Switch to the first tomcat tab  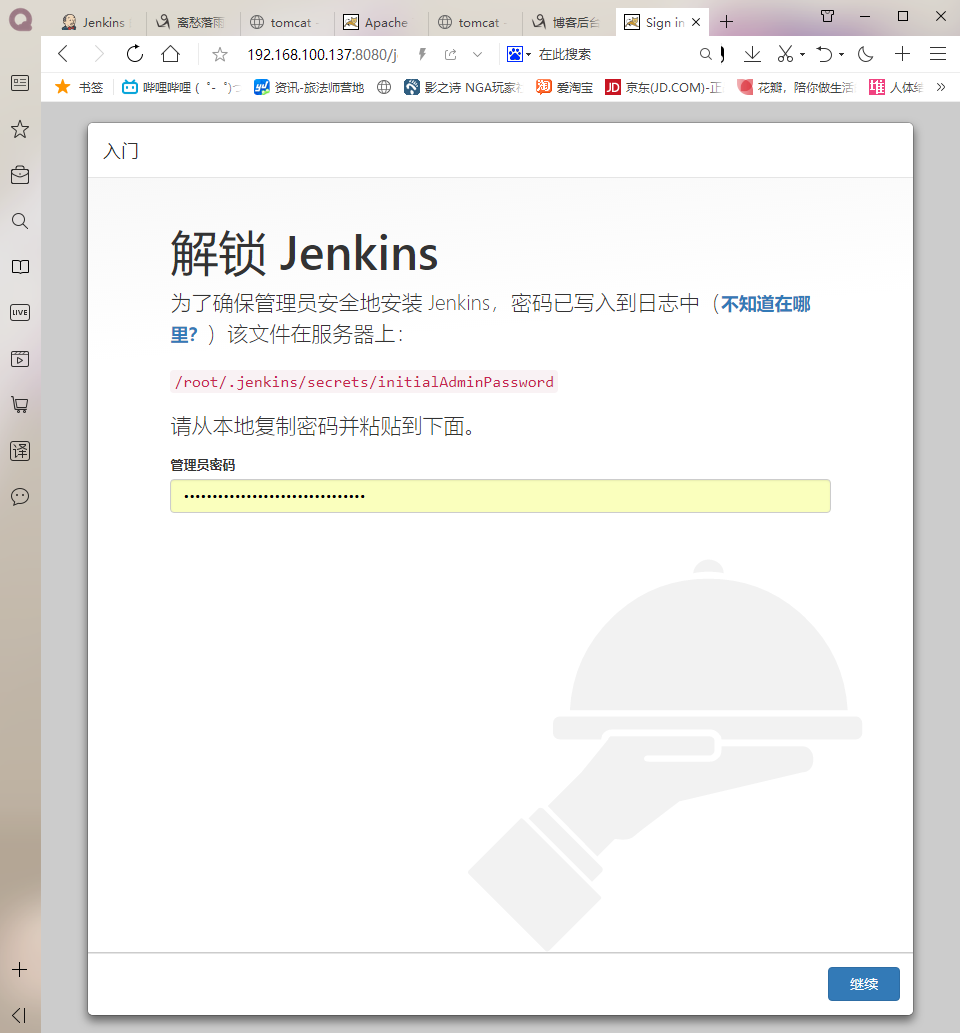[287, 22]
